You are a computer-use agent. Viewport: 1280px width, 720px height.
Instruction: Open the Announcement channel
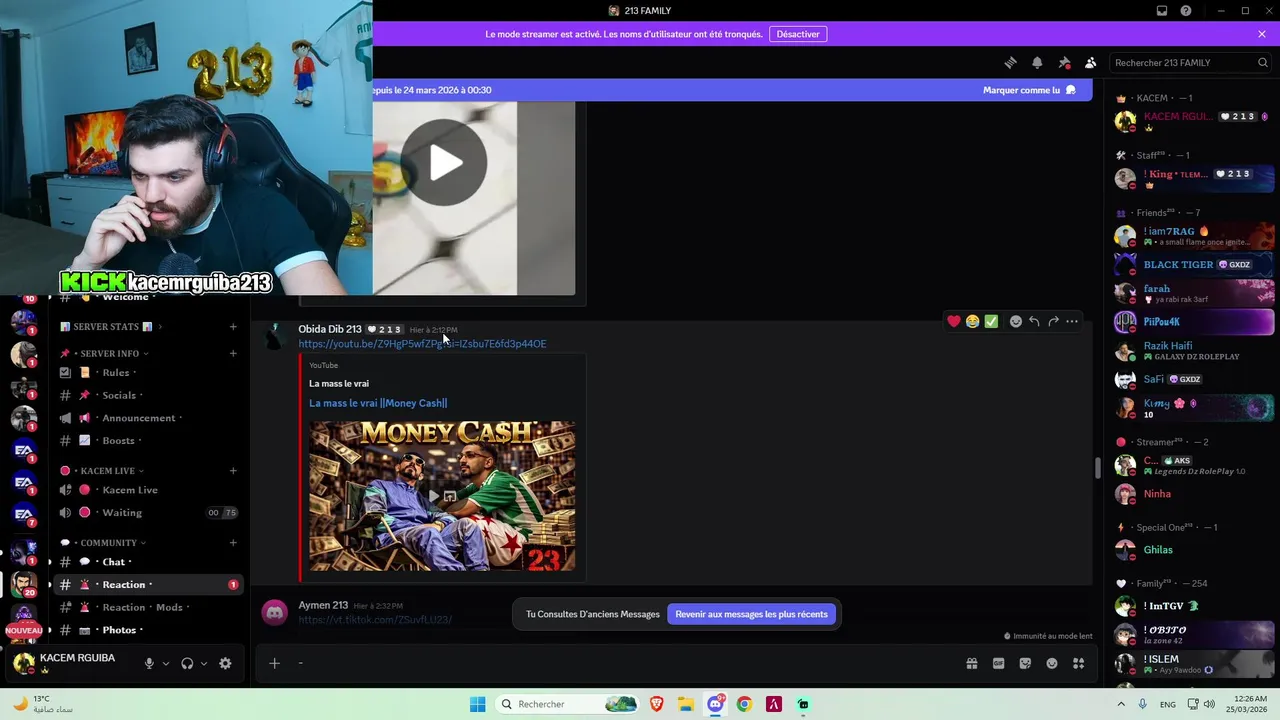(x=150, y=418)
